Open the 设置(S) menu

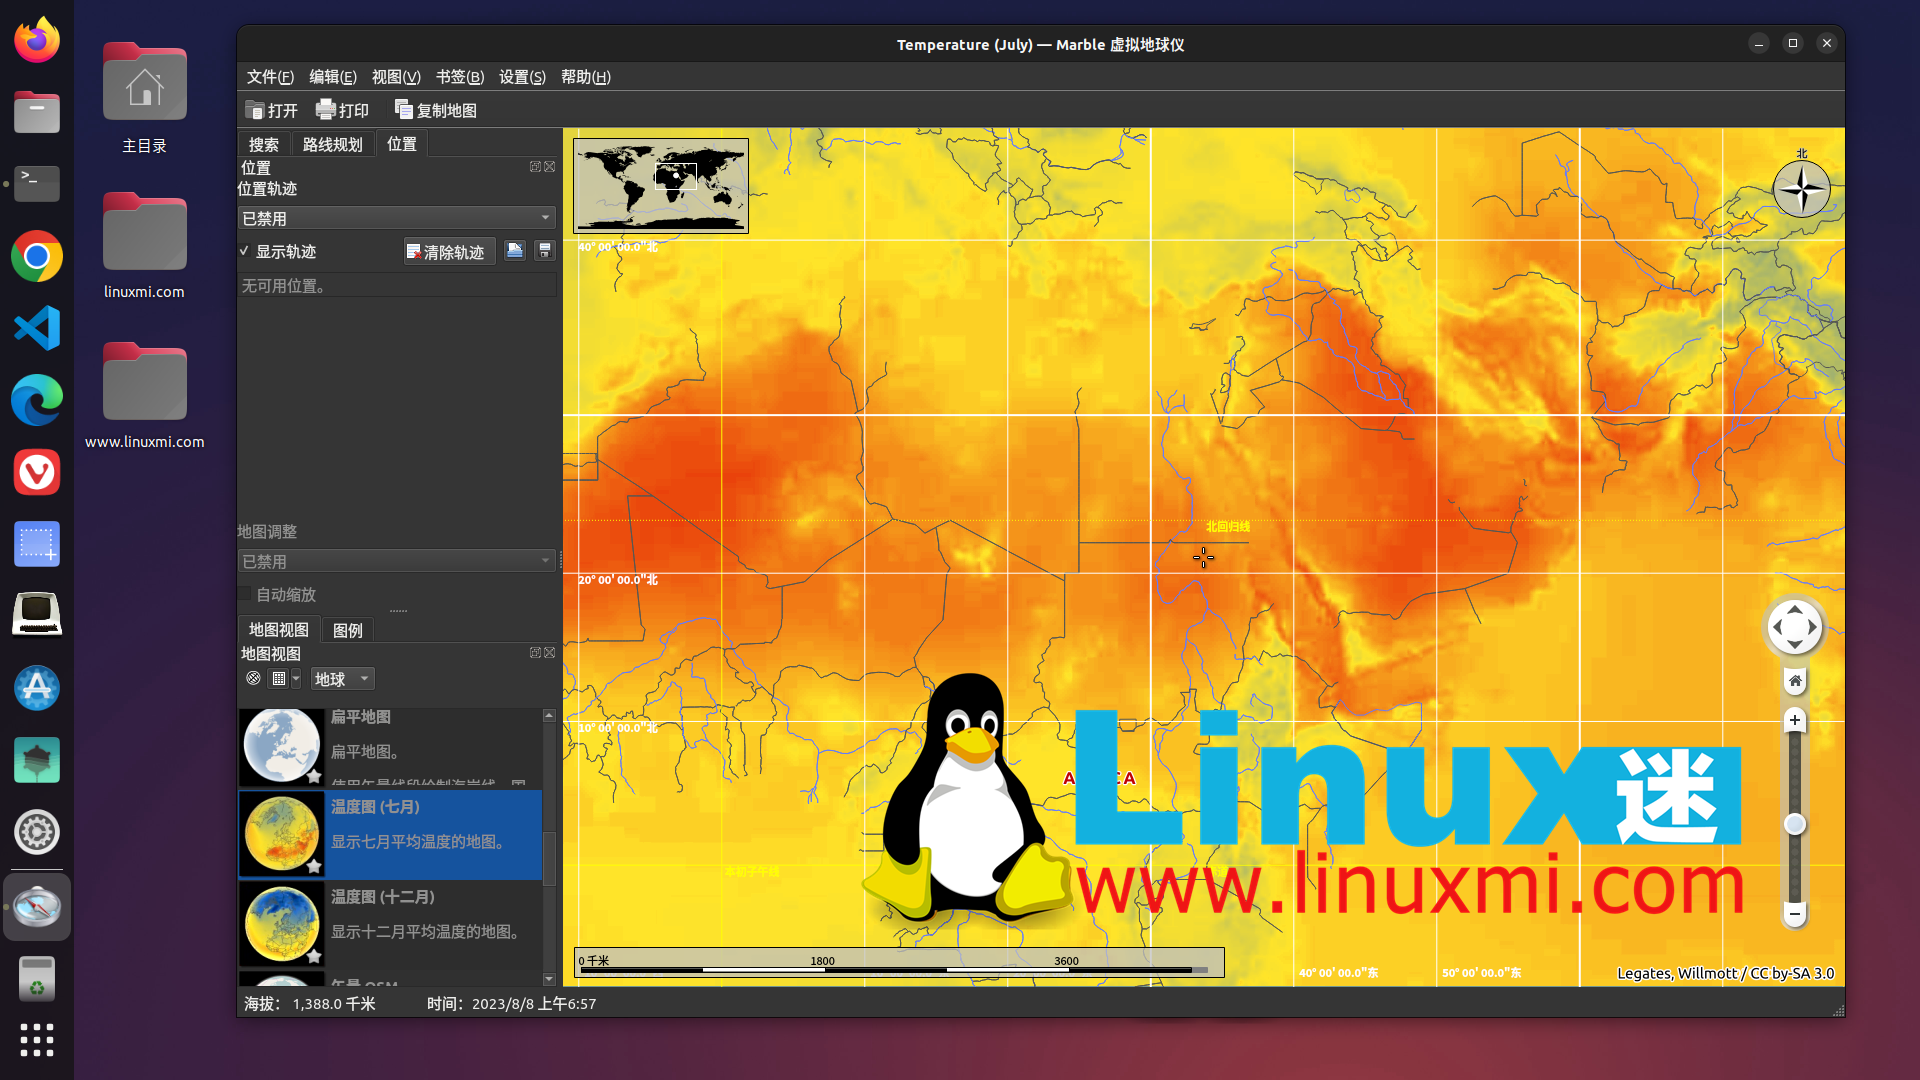pyautogui.click(x=522, y=77)
